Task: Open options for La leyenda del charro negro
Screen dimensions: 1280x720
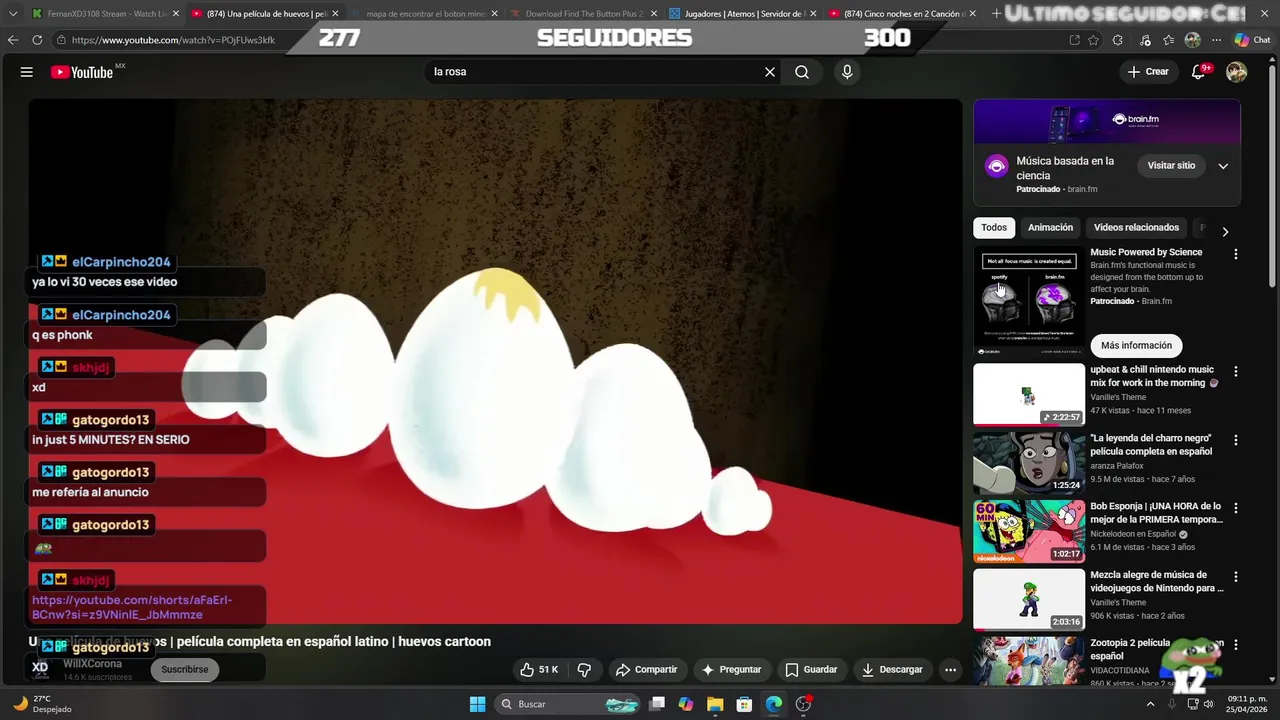Action: 1236,440
